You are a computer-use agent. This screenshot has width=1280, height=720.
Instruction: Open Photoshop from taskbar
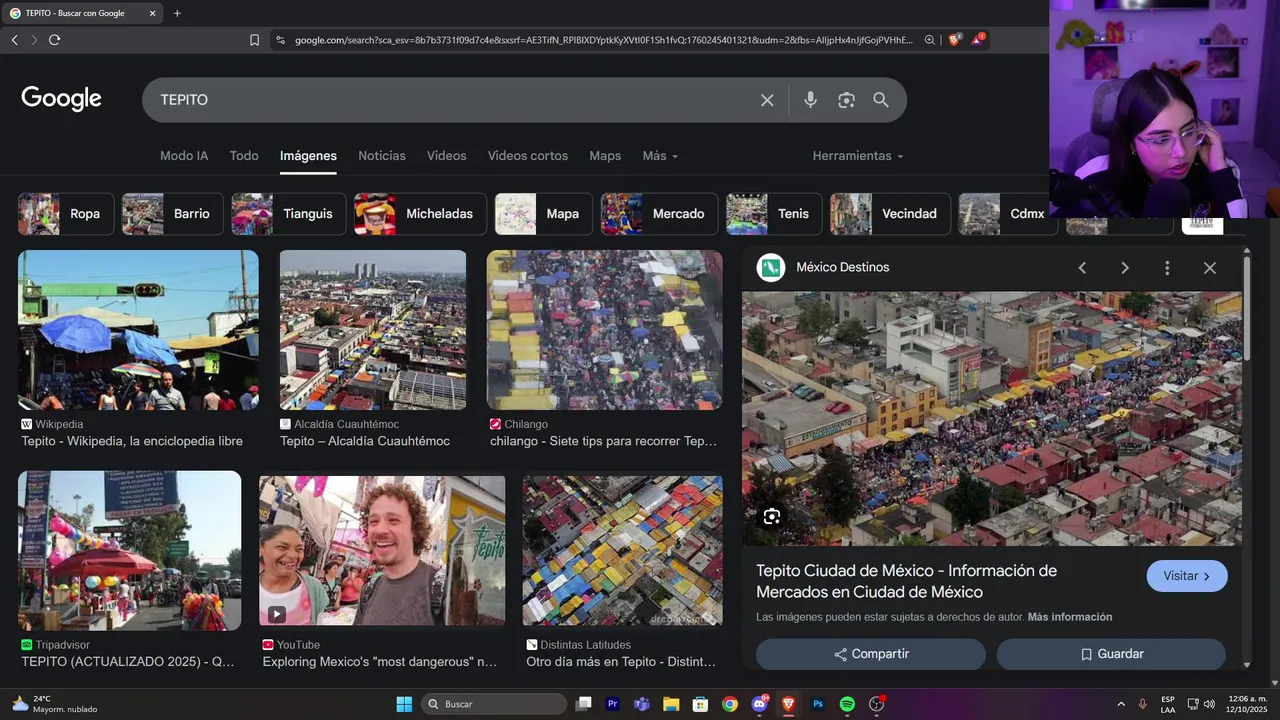818,704
